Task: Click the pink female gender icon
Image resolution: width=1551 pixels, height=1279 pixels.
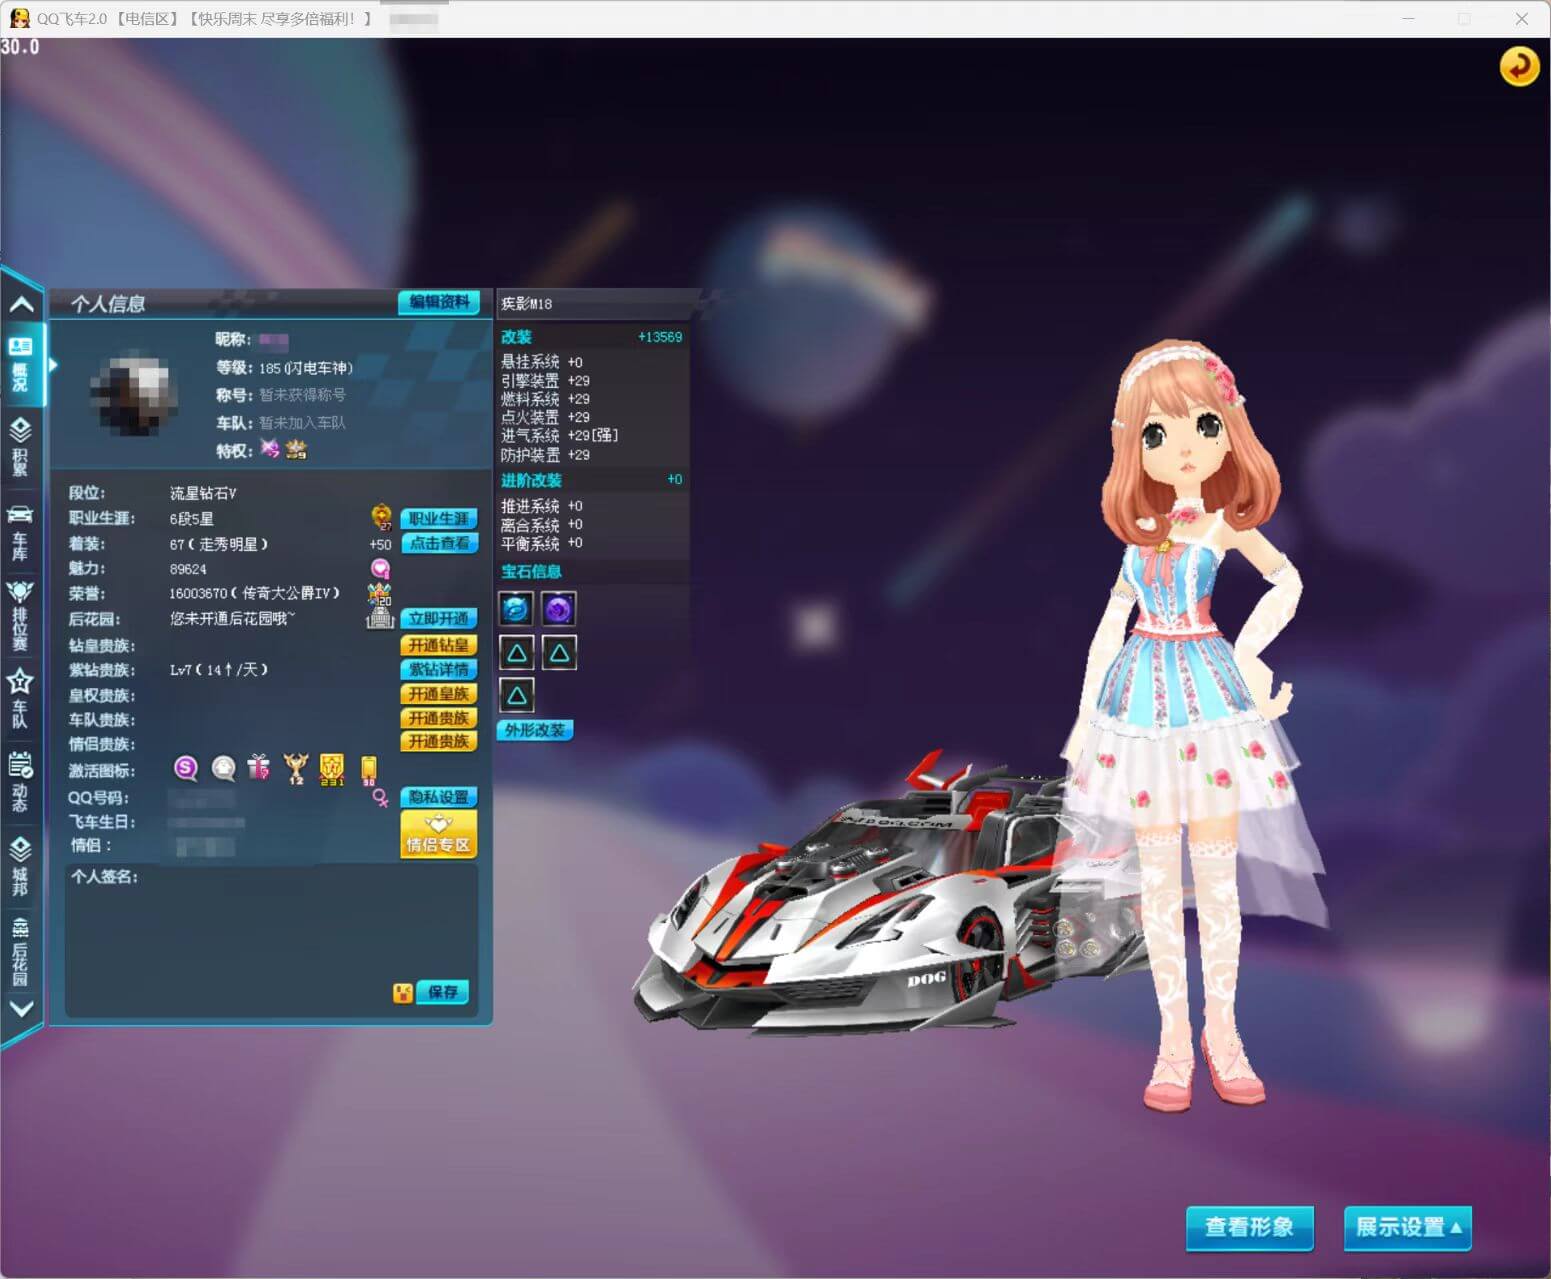Action: (x=380, y=797)
